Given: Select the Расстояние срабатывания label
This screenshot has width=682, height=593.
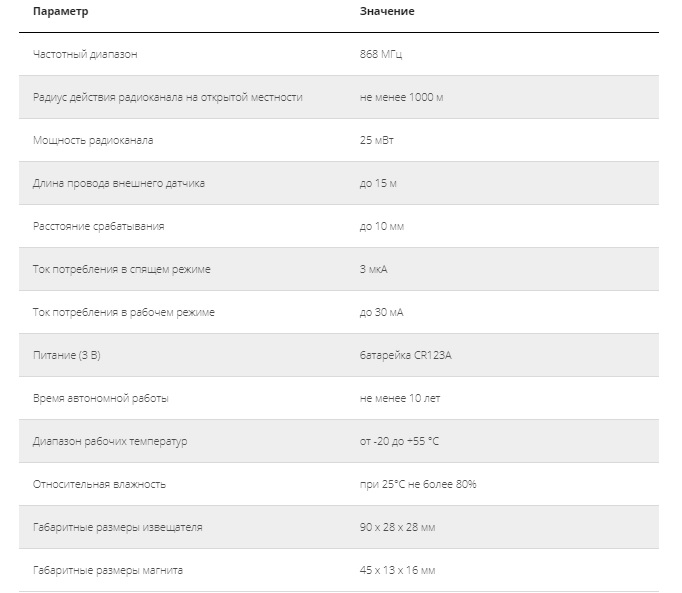Looking at the screenshot, I should pos(99,226).
